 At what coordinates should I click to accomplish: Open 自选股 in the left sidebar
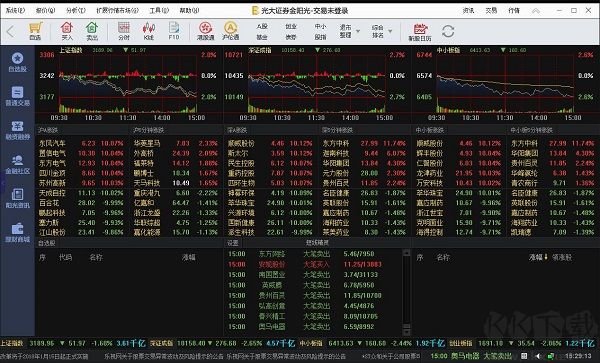click(x=17, y=62)
